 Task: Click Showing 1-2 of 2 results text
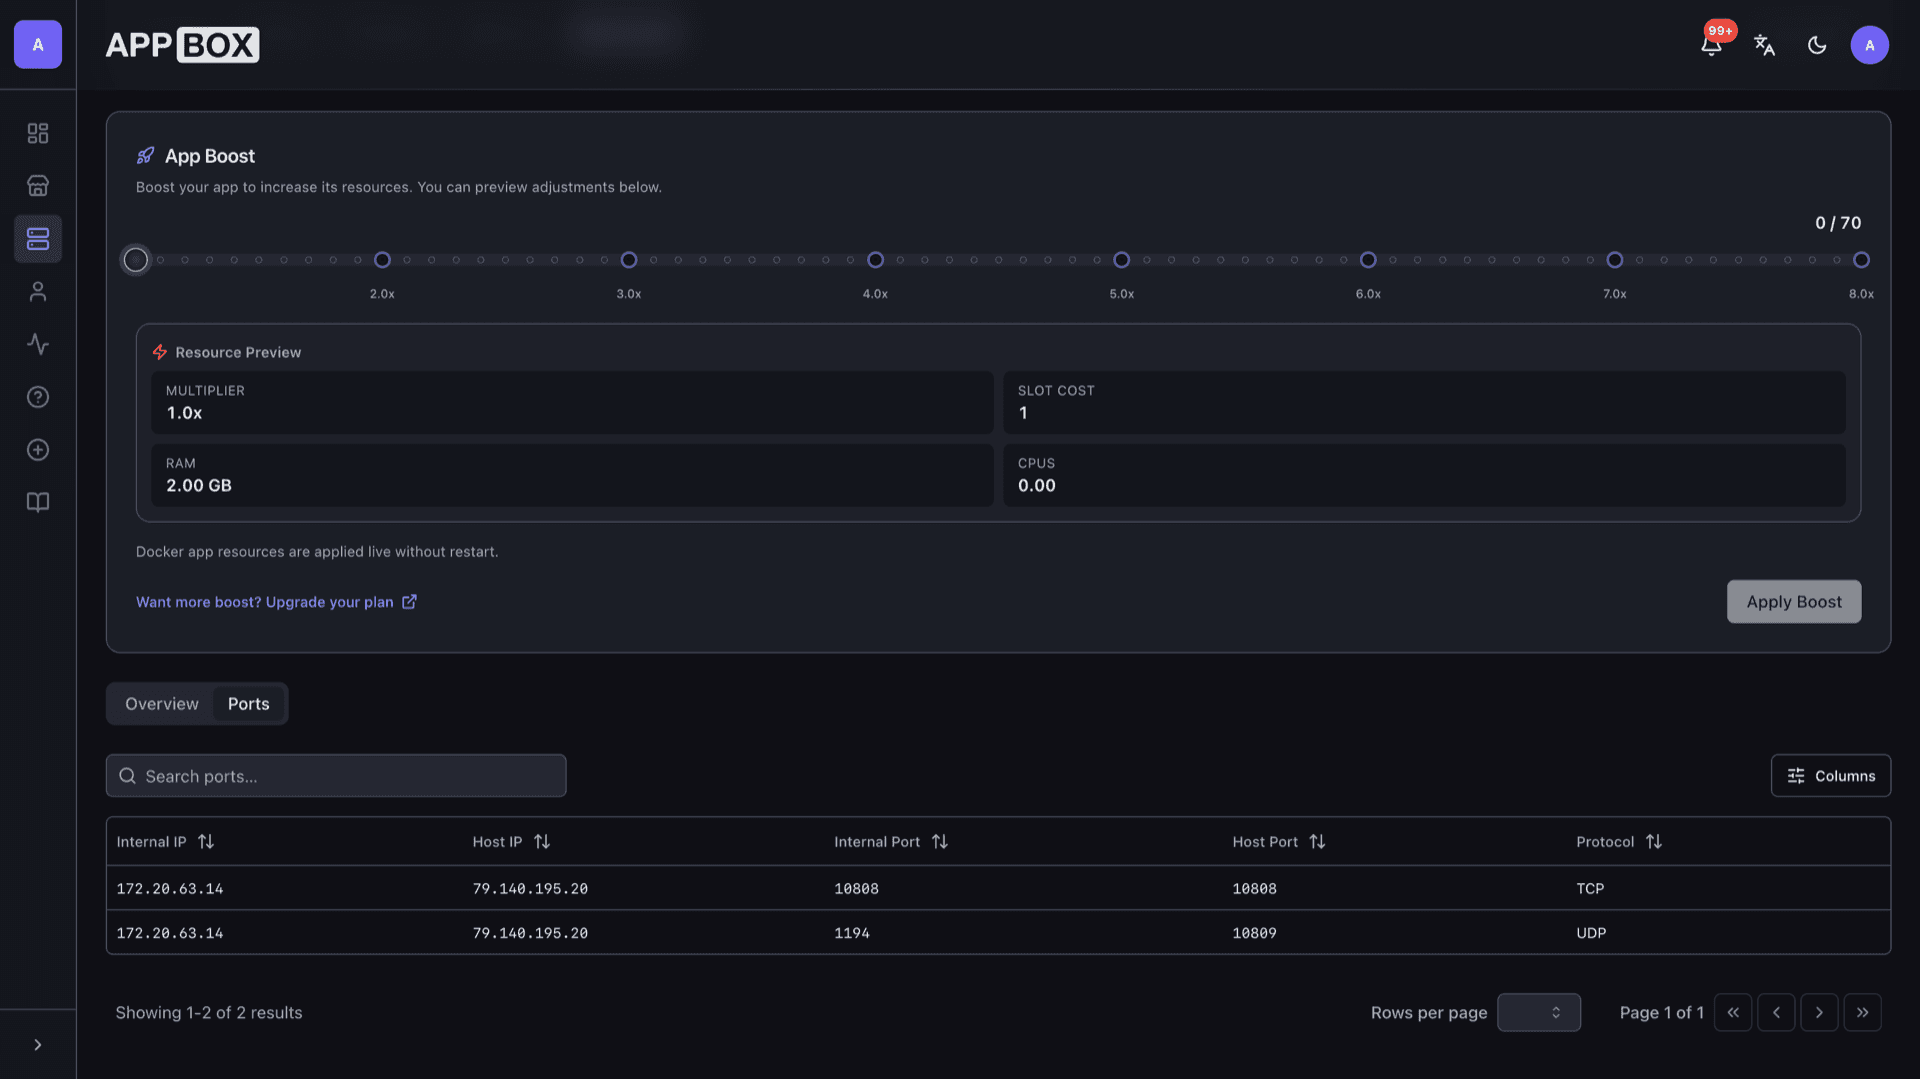(x=209, y=1013)
